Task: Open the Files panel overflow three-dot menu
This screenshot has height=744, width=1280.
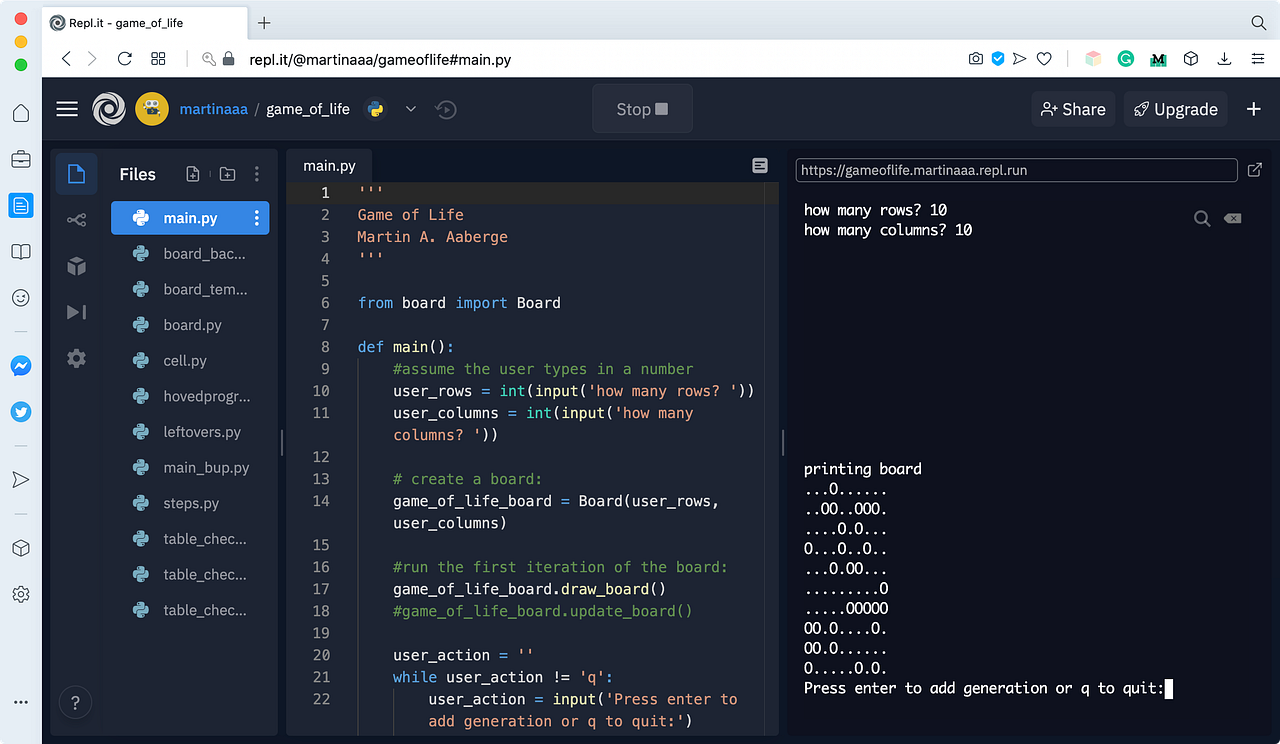Action: tap(257, 173)
